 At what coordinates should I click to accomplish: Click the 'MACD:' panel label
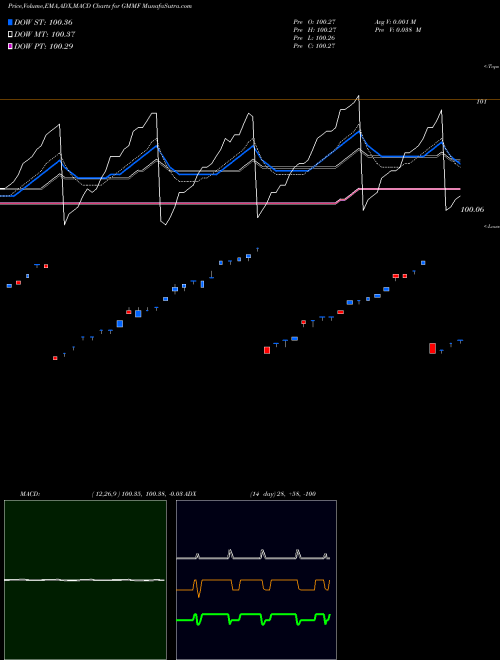(30, 493)
